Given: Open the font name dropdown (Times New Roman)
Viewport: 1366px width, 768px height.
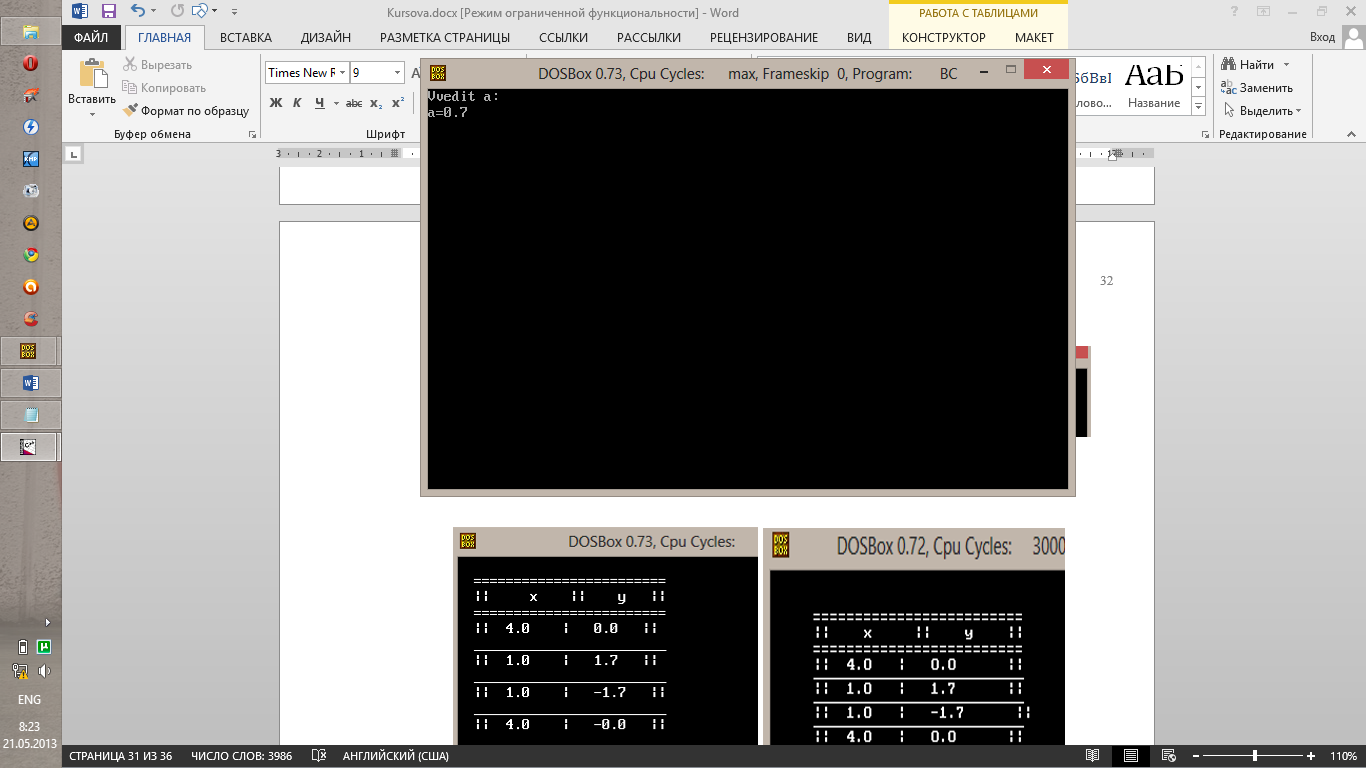Looking at the screenshot, I should [343, 73].
